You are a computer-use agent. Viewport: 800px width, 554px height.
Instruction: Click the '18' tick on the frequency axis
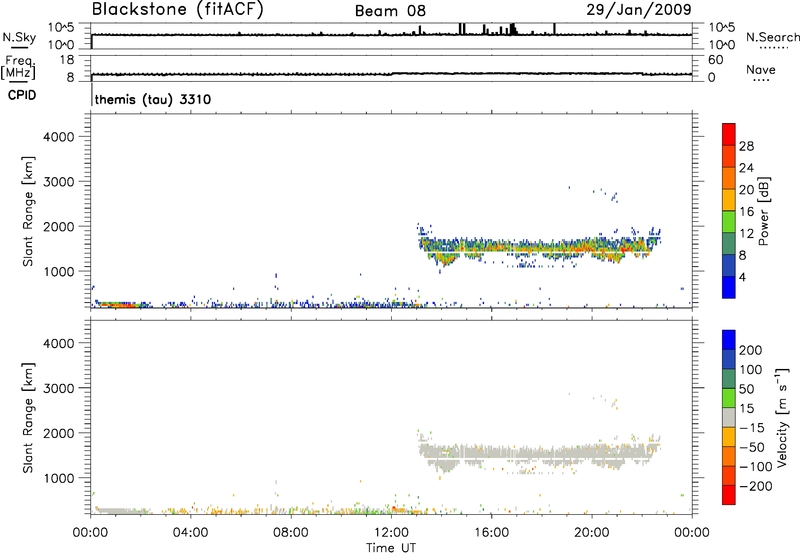click(x=67, y=60)
